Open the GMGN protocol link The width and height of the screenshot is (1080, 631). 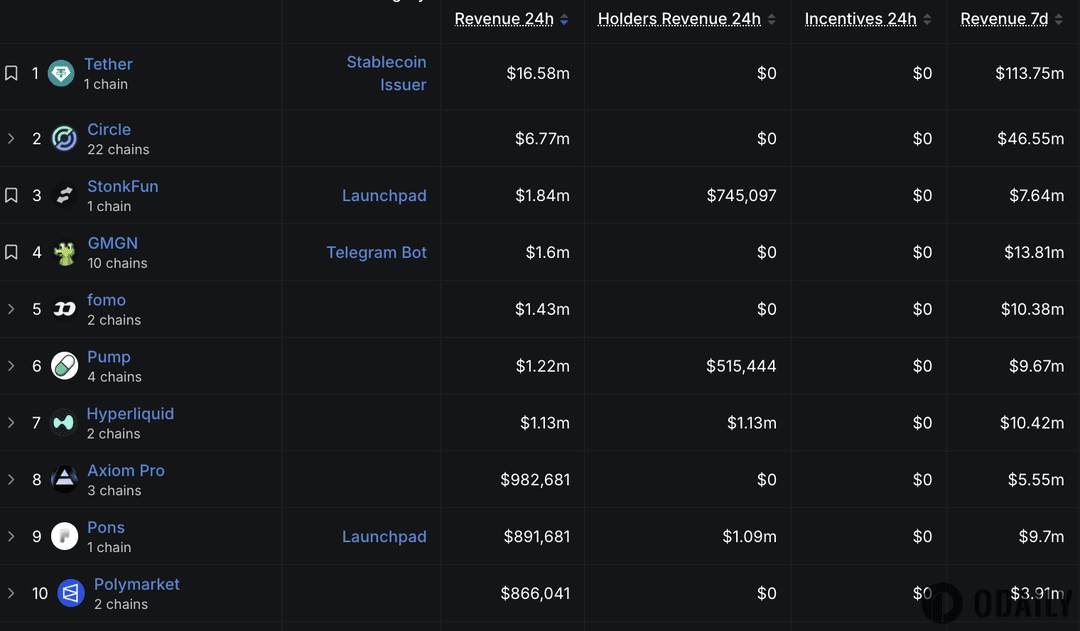click(x=112, y=243)
